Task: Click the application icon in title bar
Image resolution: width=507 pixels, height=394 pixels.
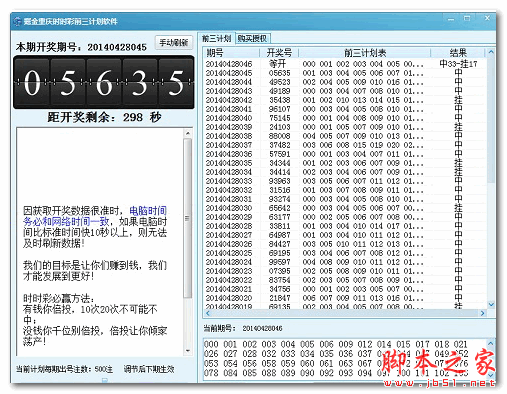Action: pyautogui.click(x=17, y=22)
